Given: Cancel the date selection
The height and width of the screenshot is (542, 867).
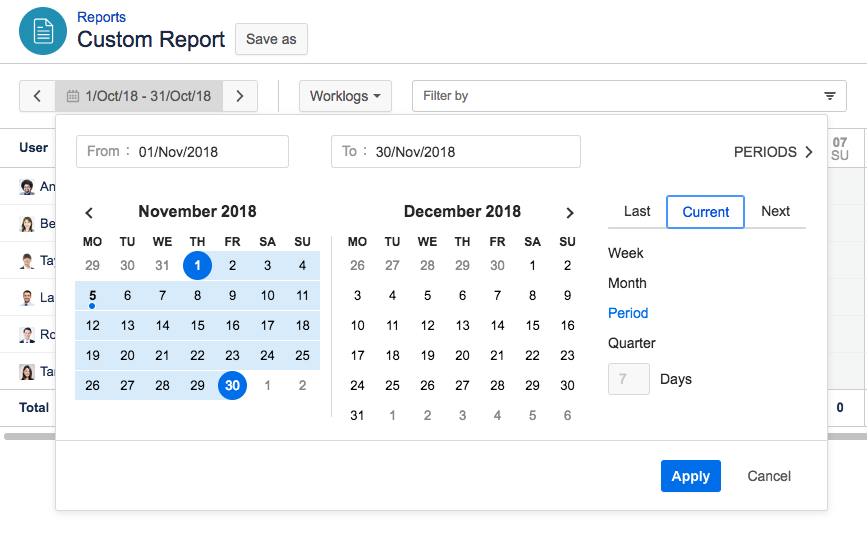Looking at the screenshot, I should (769, 476).
